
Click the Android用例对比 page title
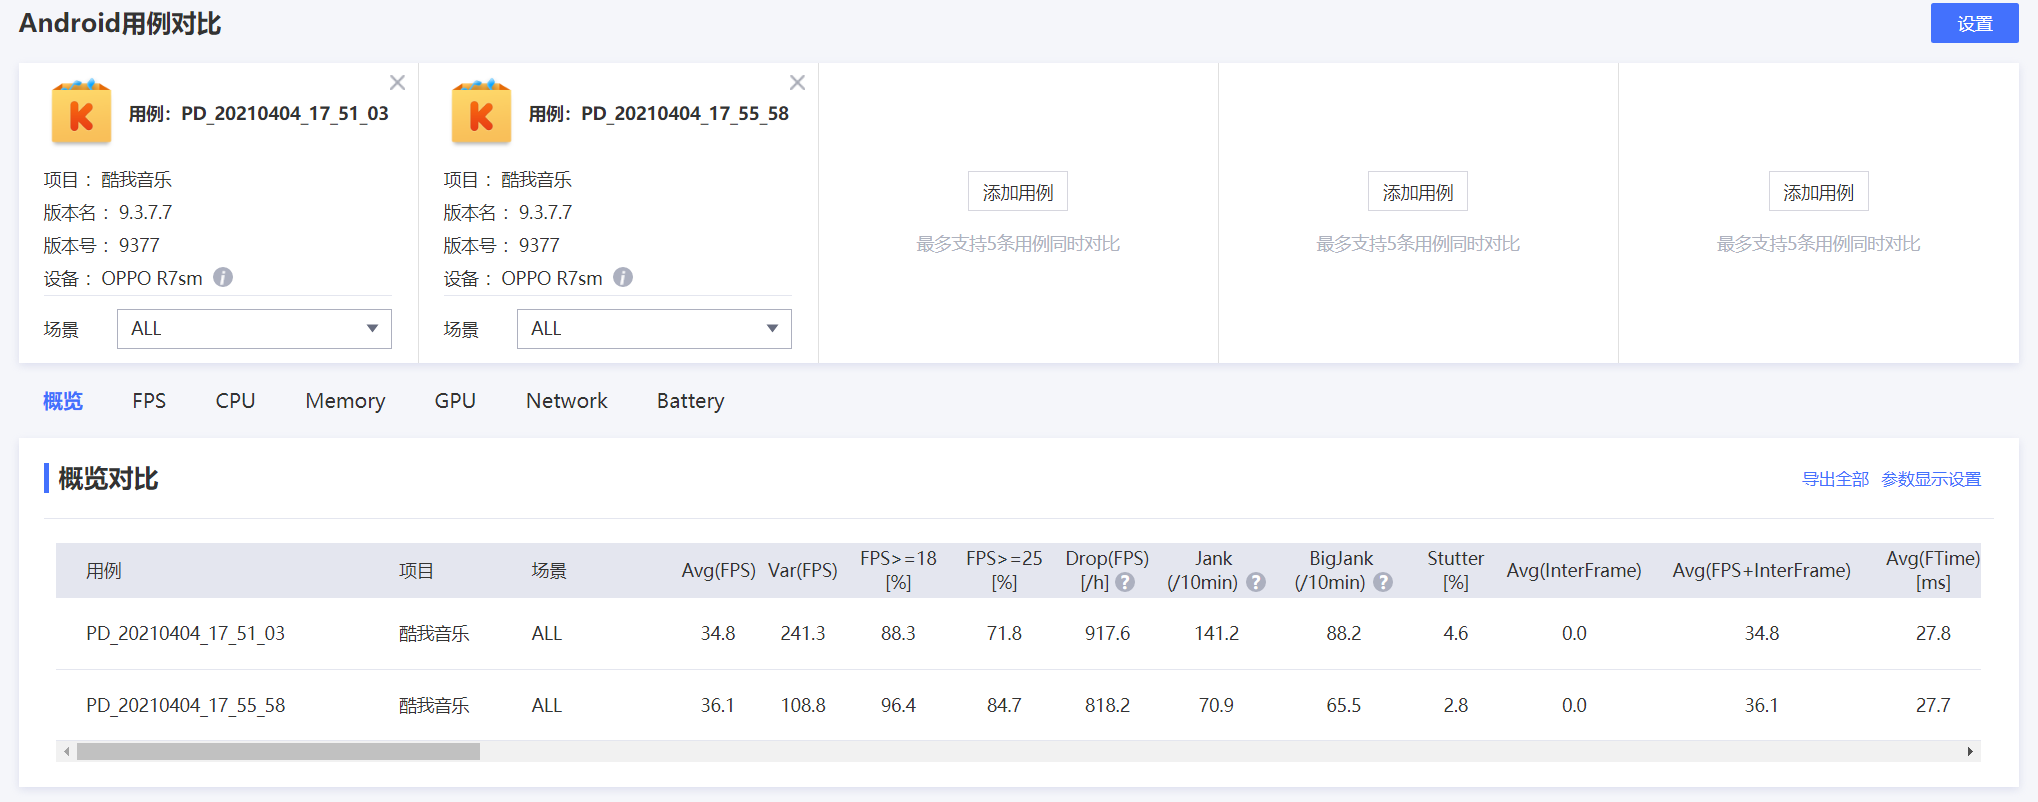[120, 23]
